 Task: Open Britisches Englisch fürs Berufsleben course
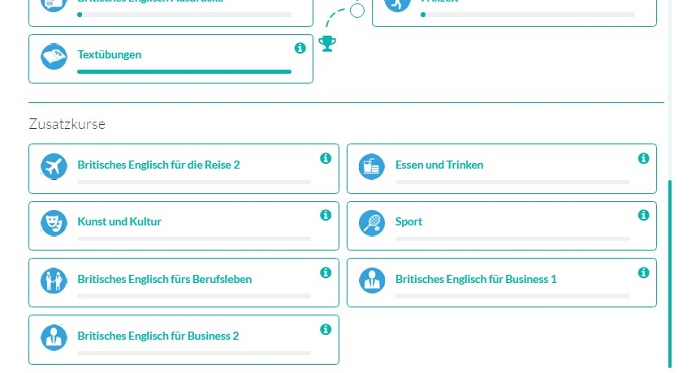164,279
